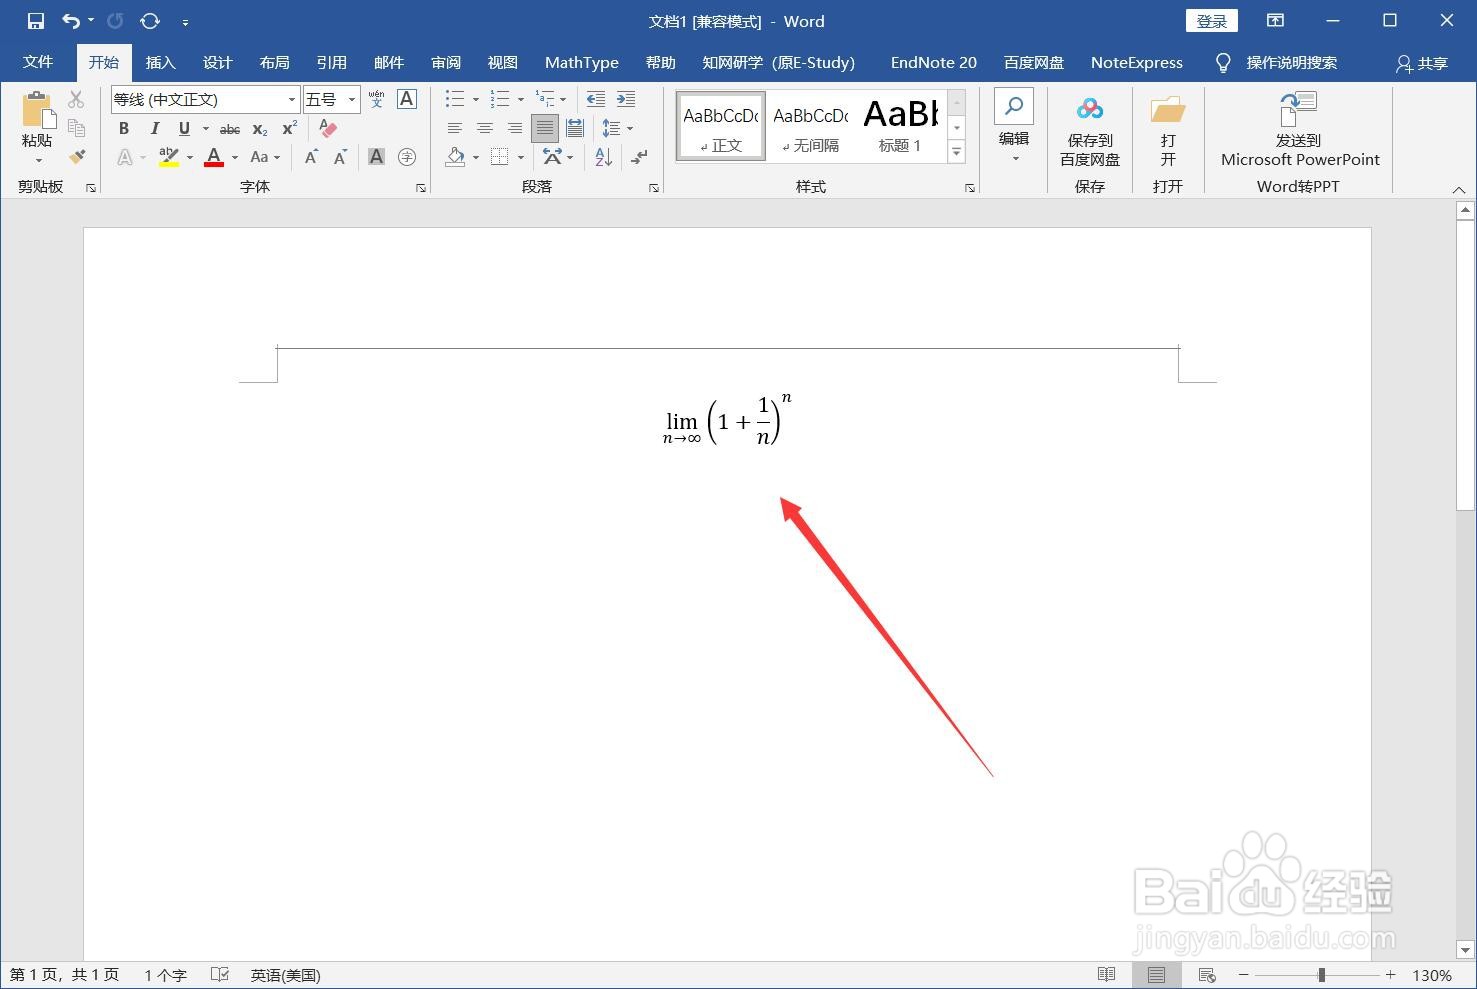Apply distributed alignment
1477x989 pixels.
click(x=575, y=128)
